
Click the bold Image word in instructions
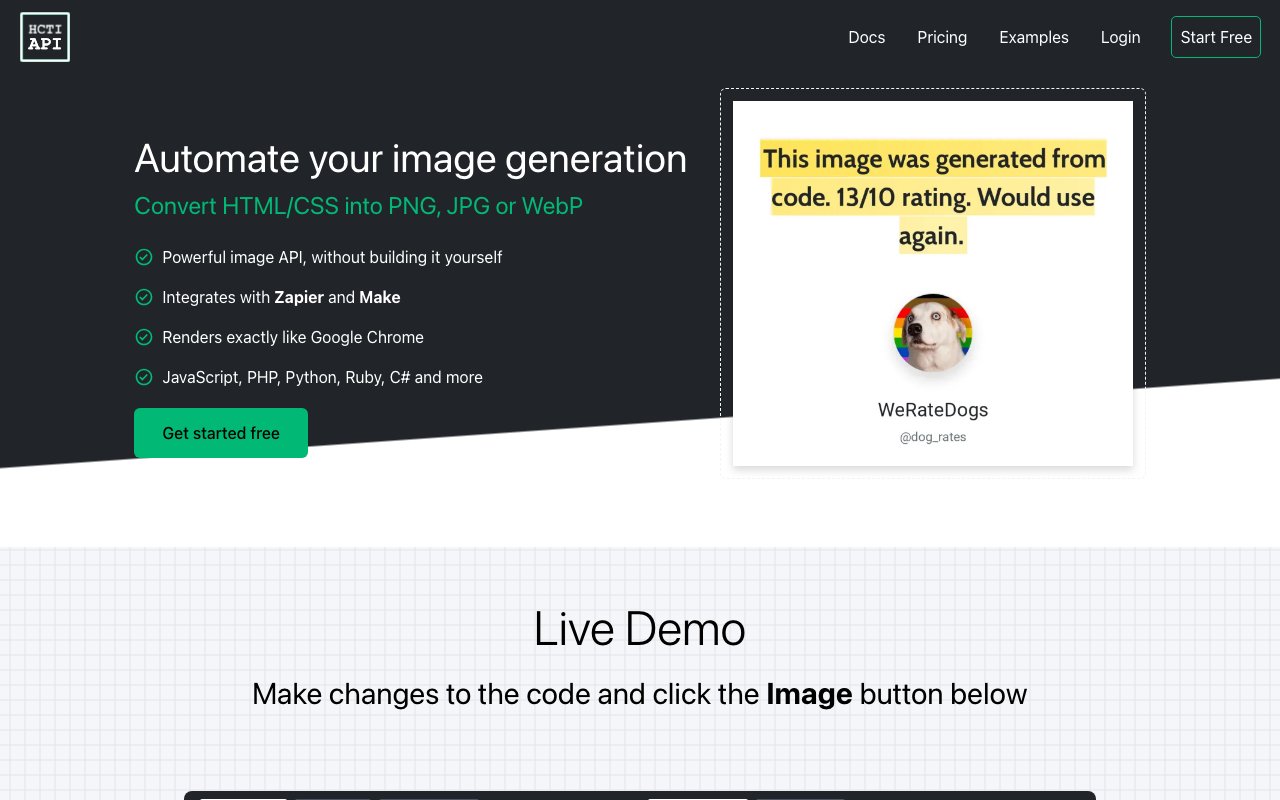[x=809, y=694]
